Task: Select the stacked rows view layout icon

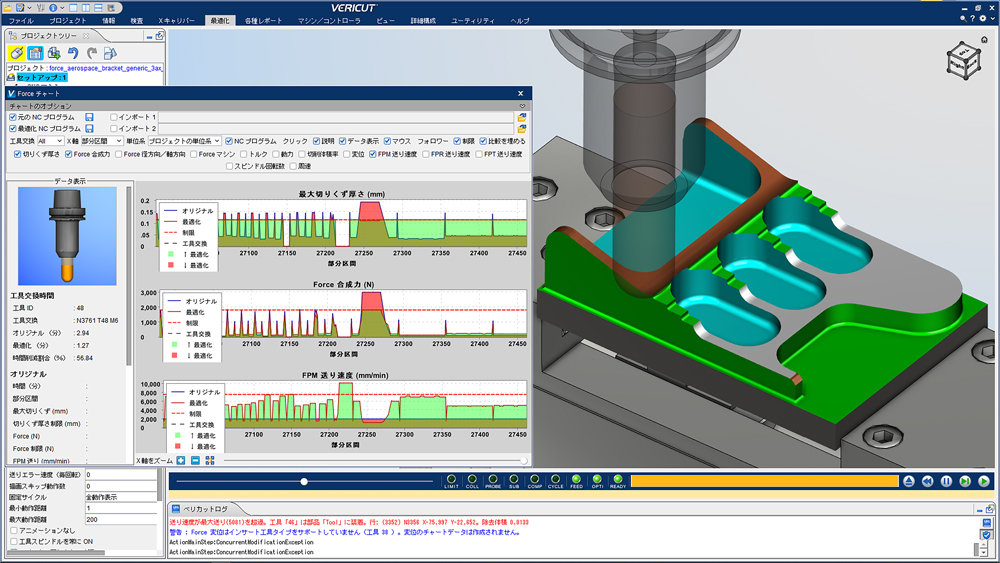Action: [x=98, y=8]
